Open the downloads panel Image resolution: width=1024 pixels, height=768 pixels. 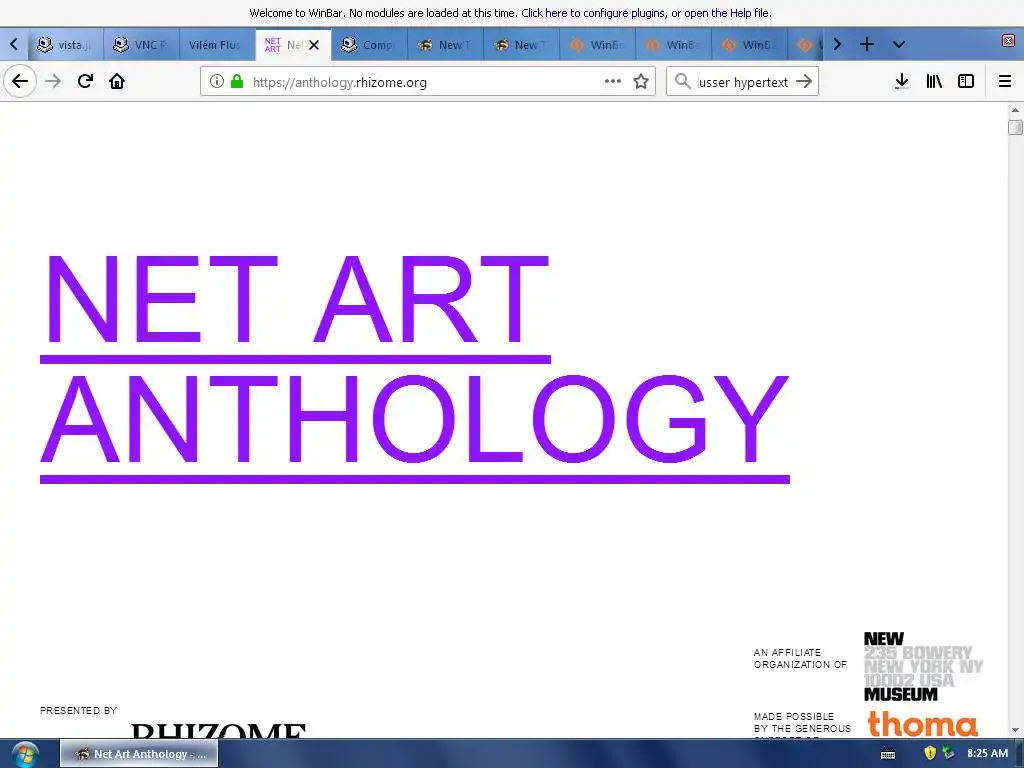[x=901, y=81]
